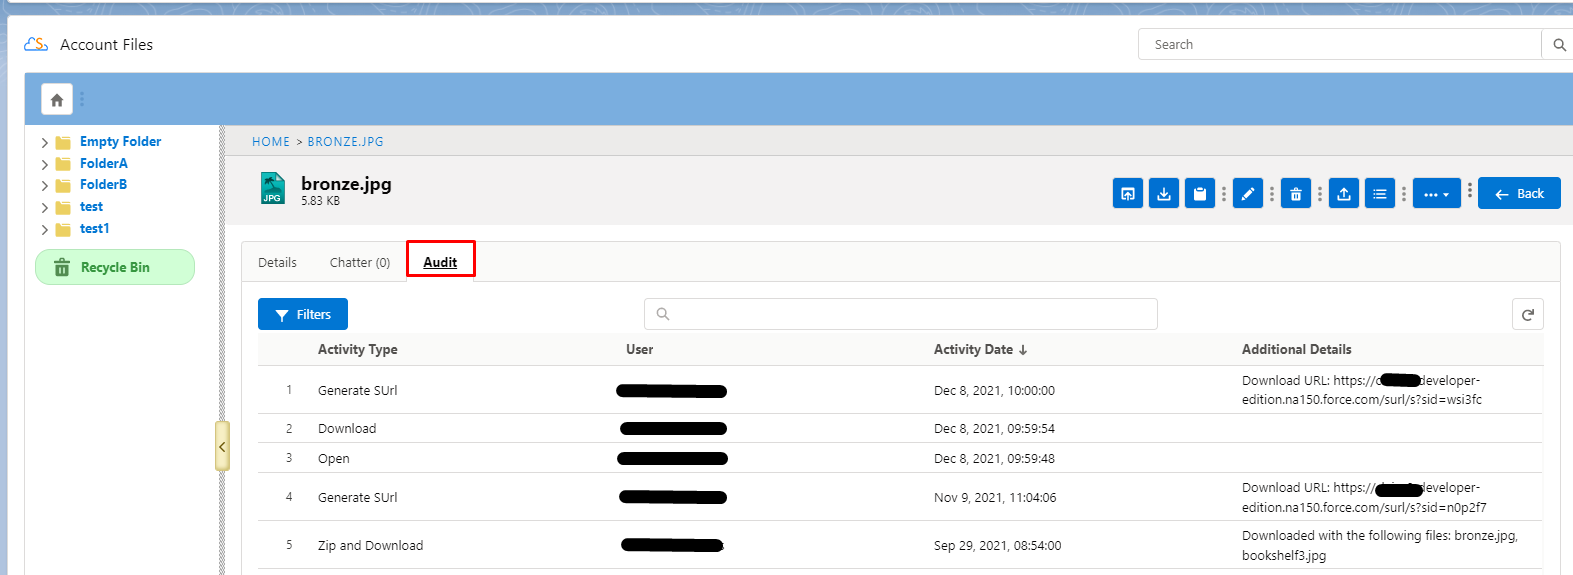Click the open file icon in toolbar

pos(1127,194)
